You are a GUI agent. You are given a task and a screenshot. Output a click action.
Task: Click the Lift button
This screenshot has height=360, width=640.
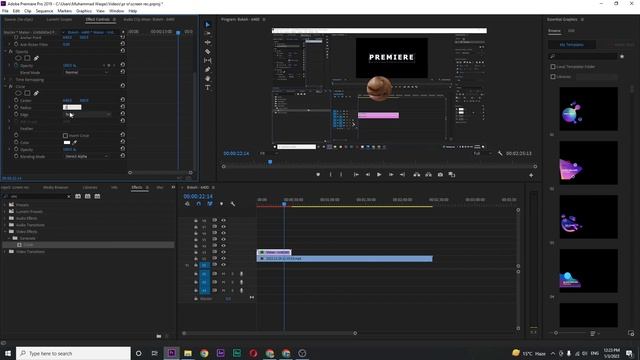416,175
